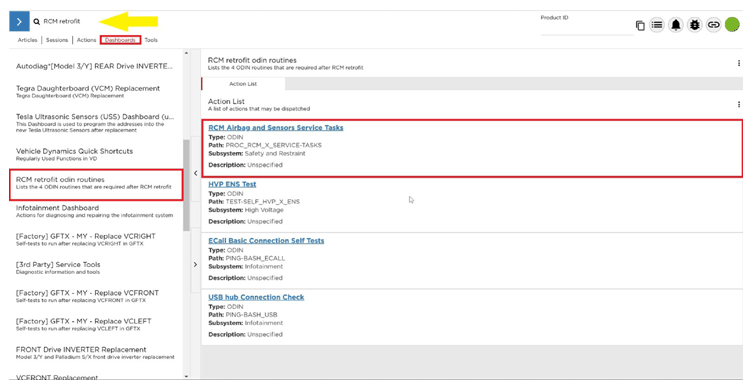The width and height of the screenshot is (752, 389).
Task: Switch to the Tools tab
Action: tap(151, 40)
